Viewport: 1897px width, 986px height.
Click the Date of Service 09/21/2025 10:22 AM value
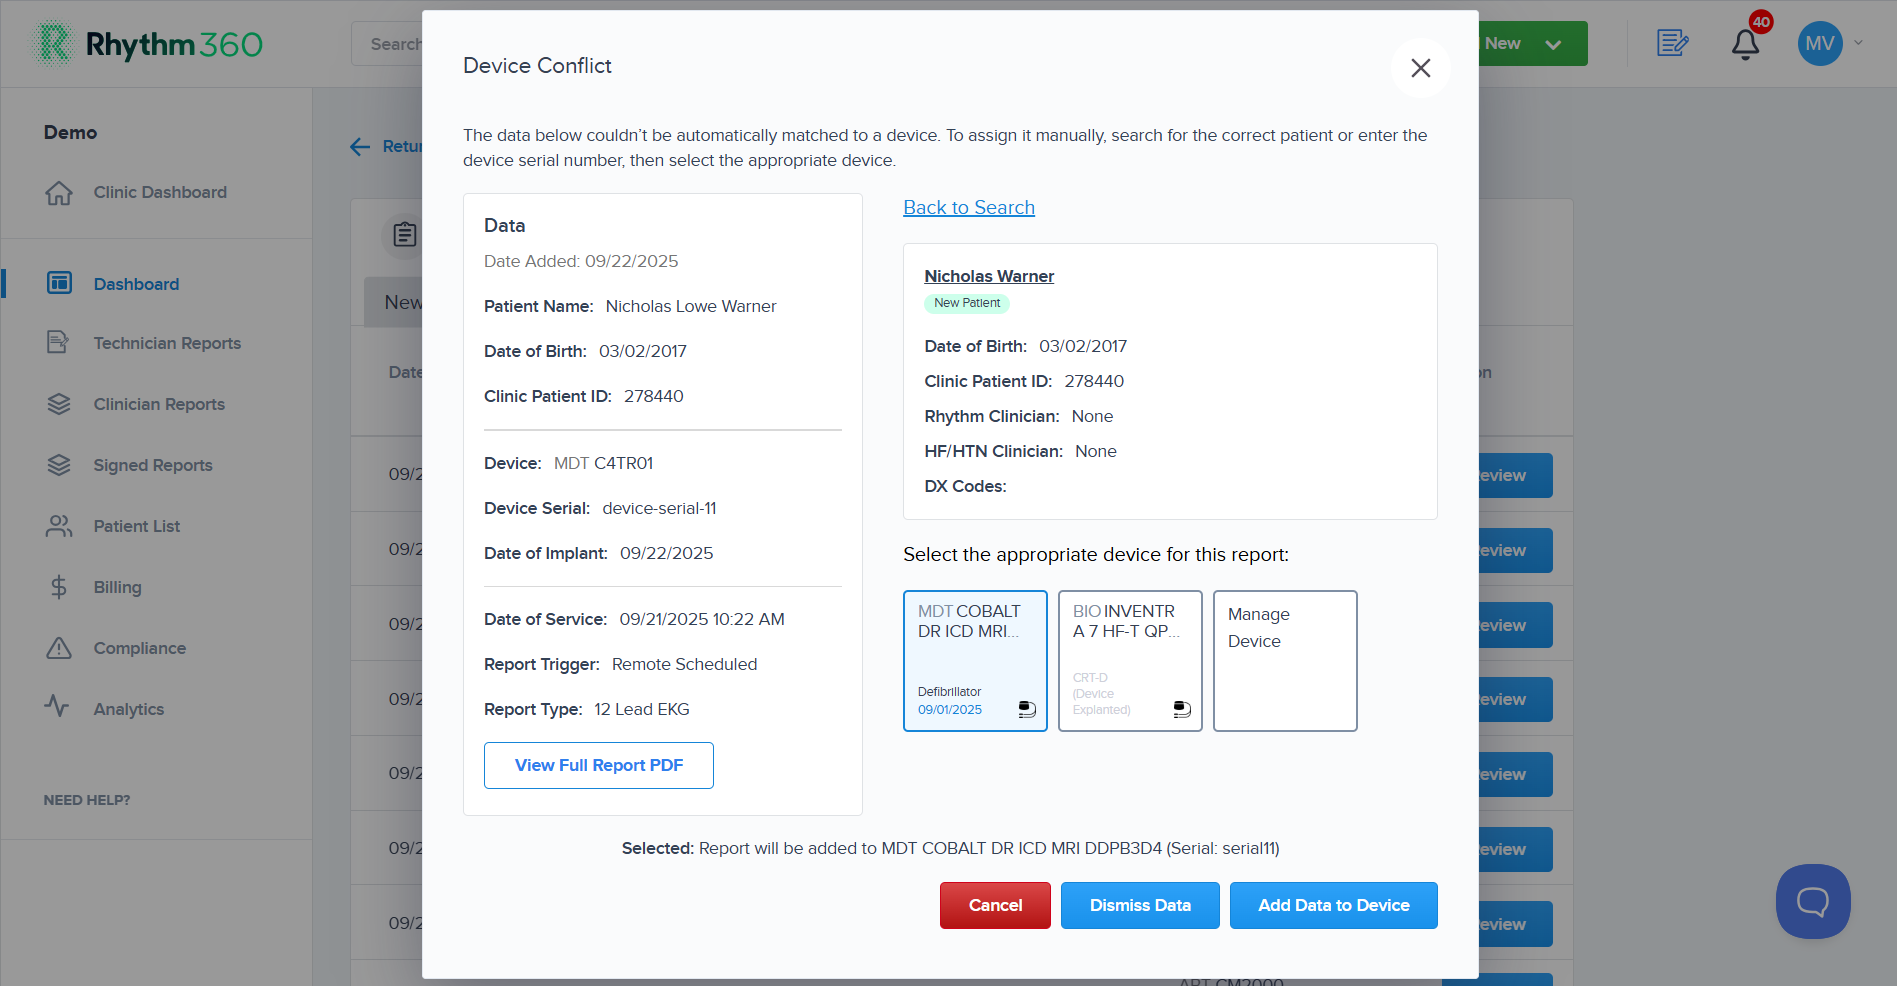[x=702, y=619]
